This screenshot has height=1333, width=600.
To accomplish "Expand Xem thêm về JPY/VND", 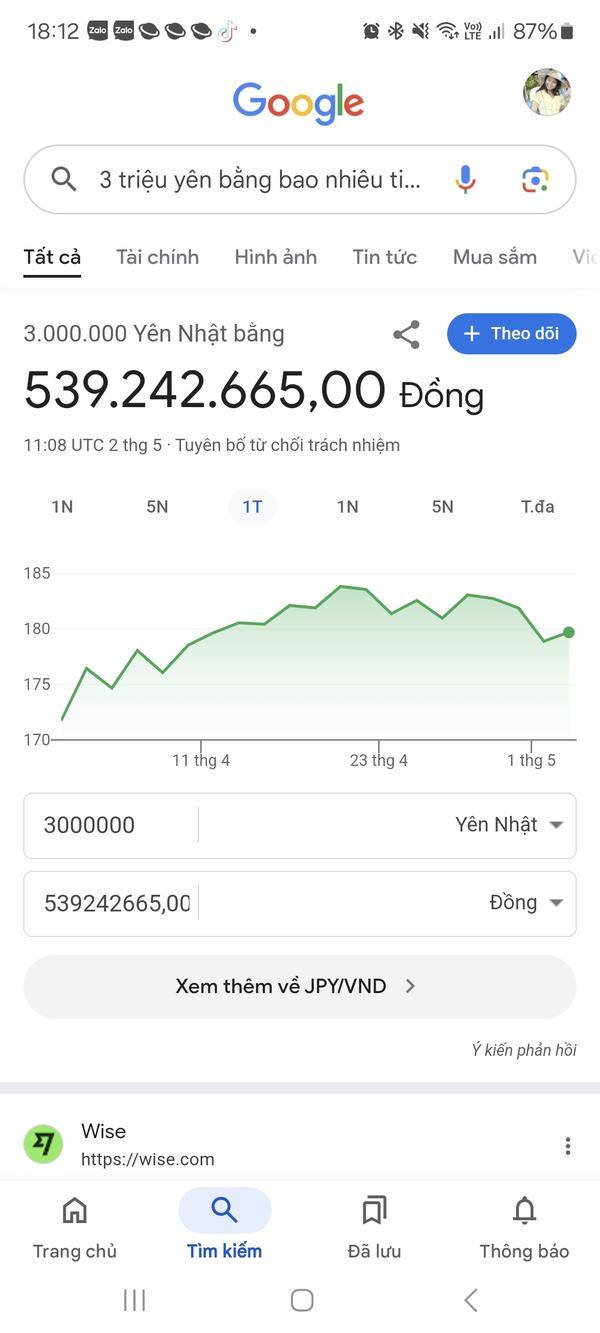I will point(300,986).
